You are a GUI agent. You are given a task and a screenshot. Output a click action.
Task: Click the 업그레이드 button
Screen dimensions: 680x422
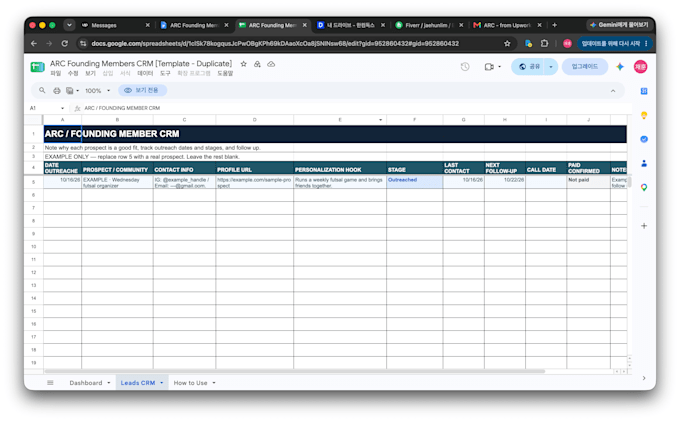[585, 67]
